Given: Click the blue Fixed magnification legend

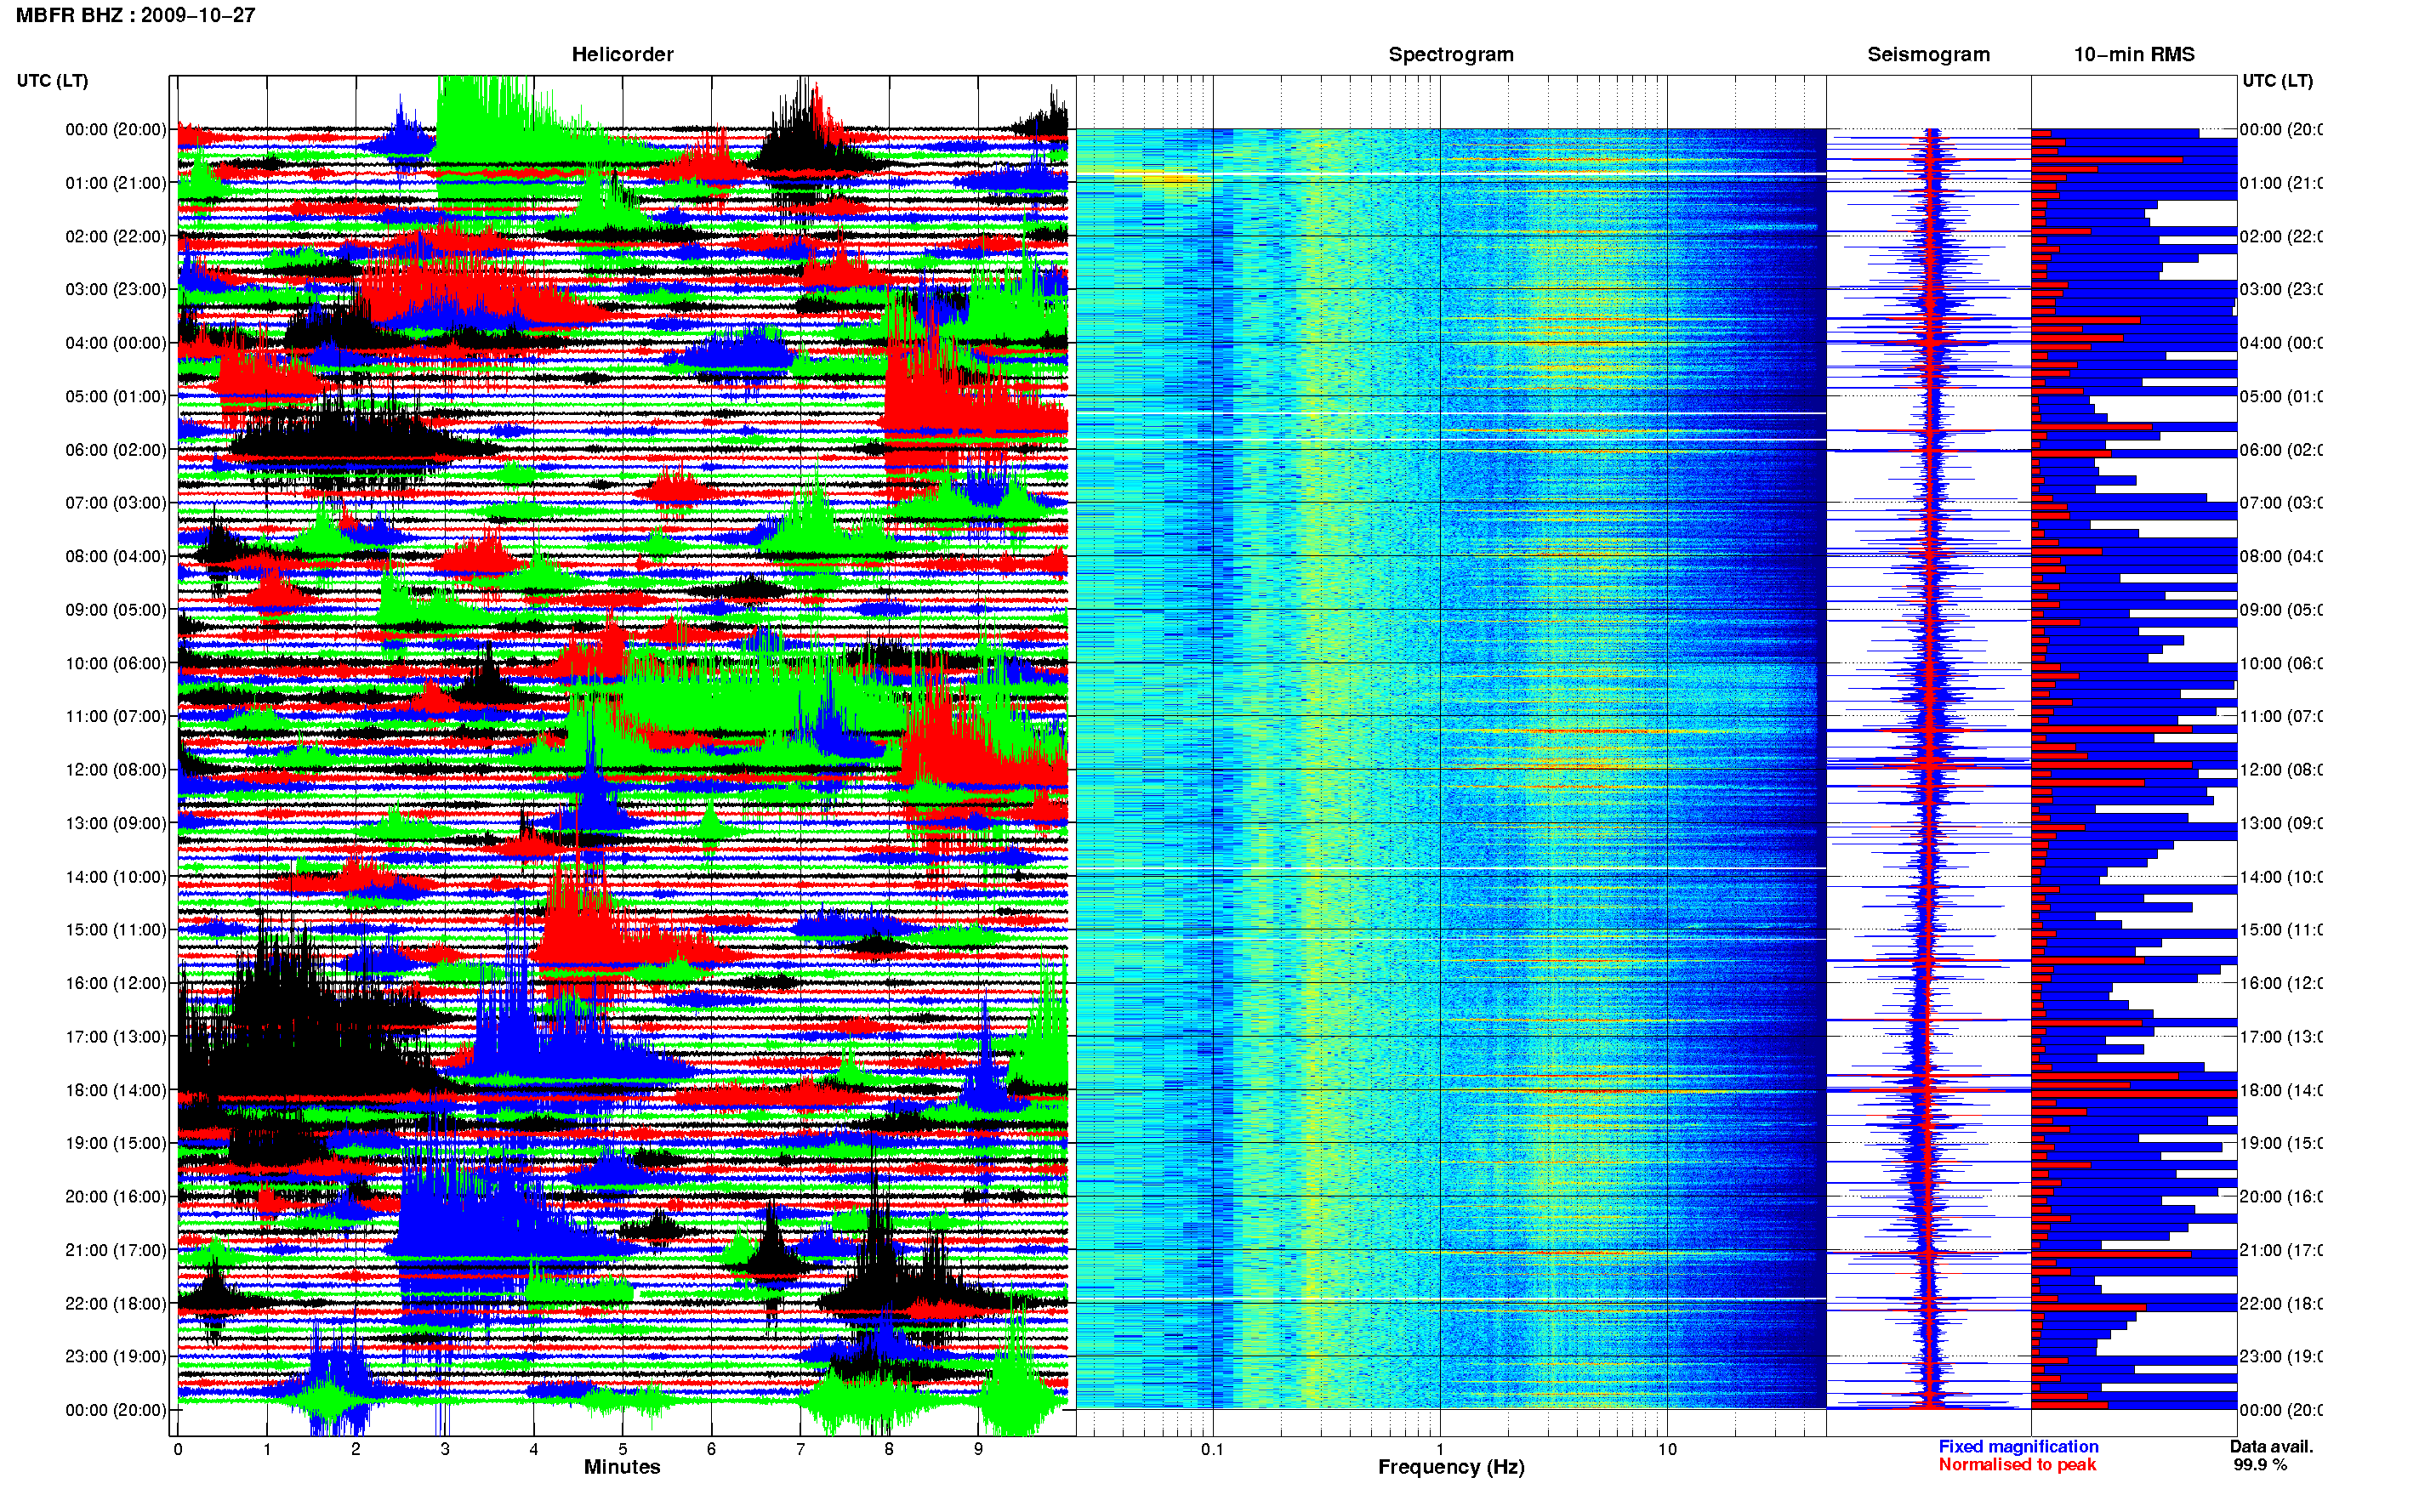Looking at the screenshot, I should point(2018,1446).
